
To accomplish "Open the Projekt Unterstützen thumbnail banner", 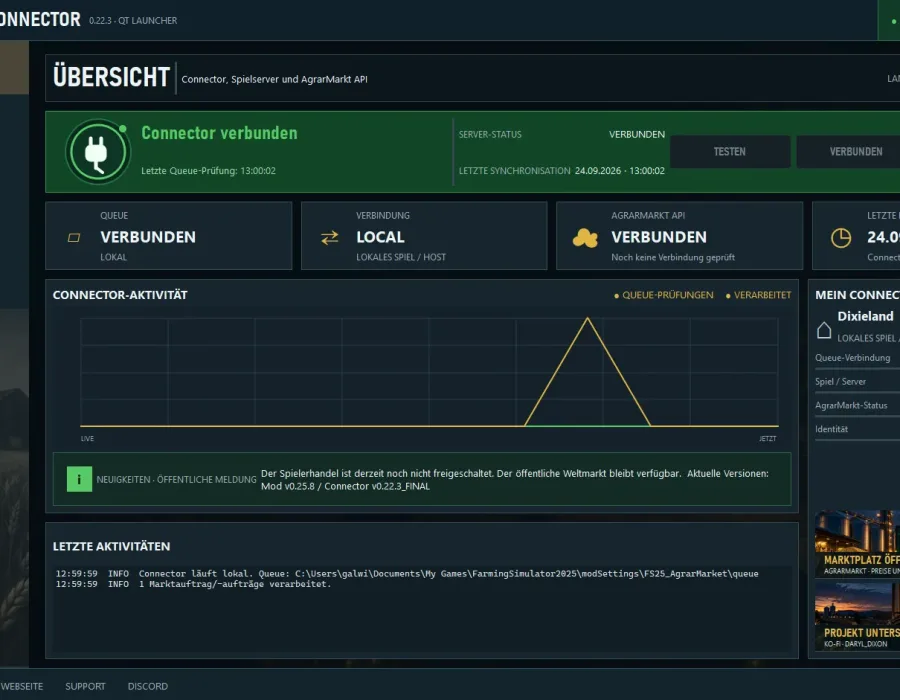I will pyautogui.click(x=857, y=616).
